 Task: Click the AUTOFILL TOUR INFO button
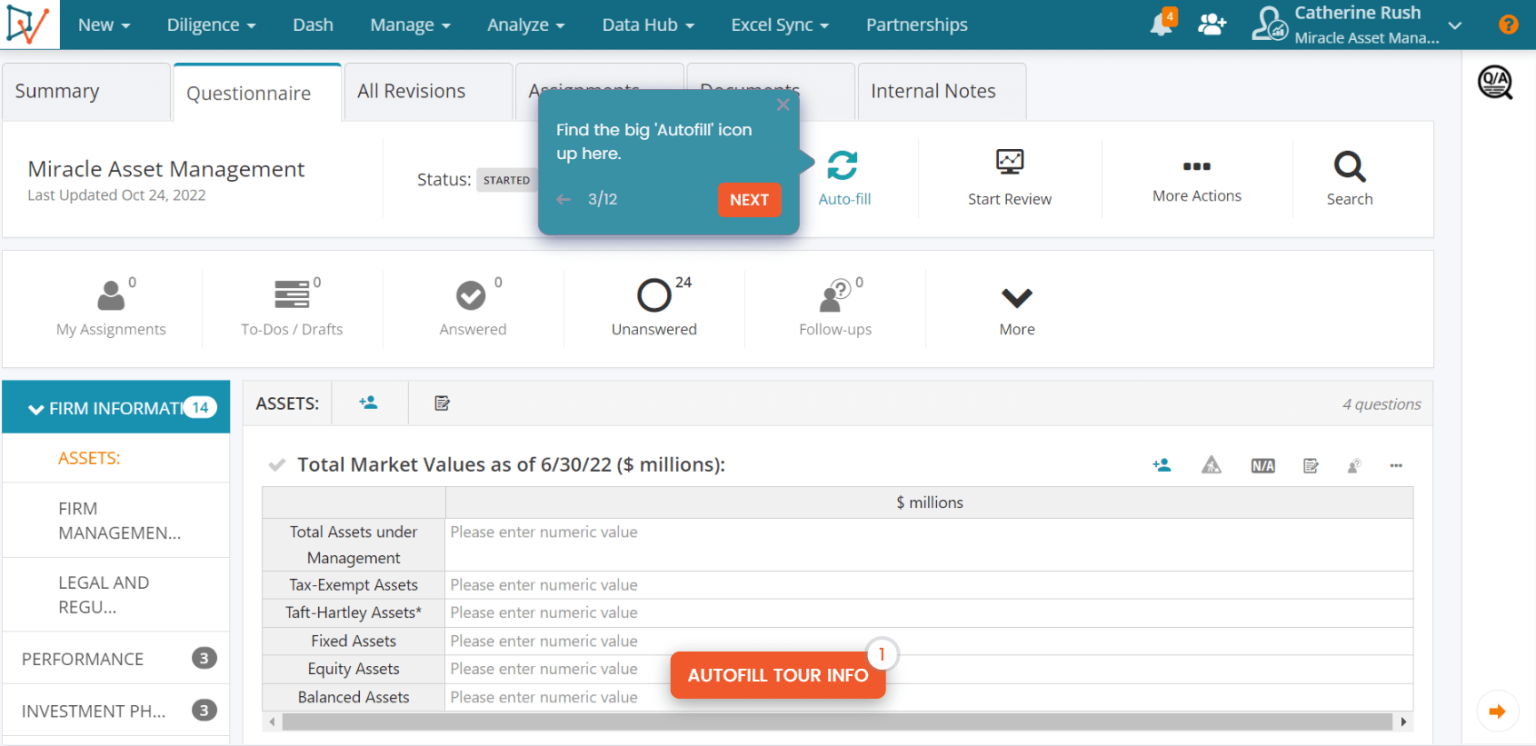[777, 675]
